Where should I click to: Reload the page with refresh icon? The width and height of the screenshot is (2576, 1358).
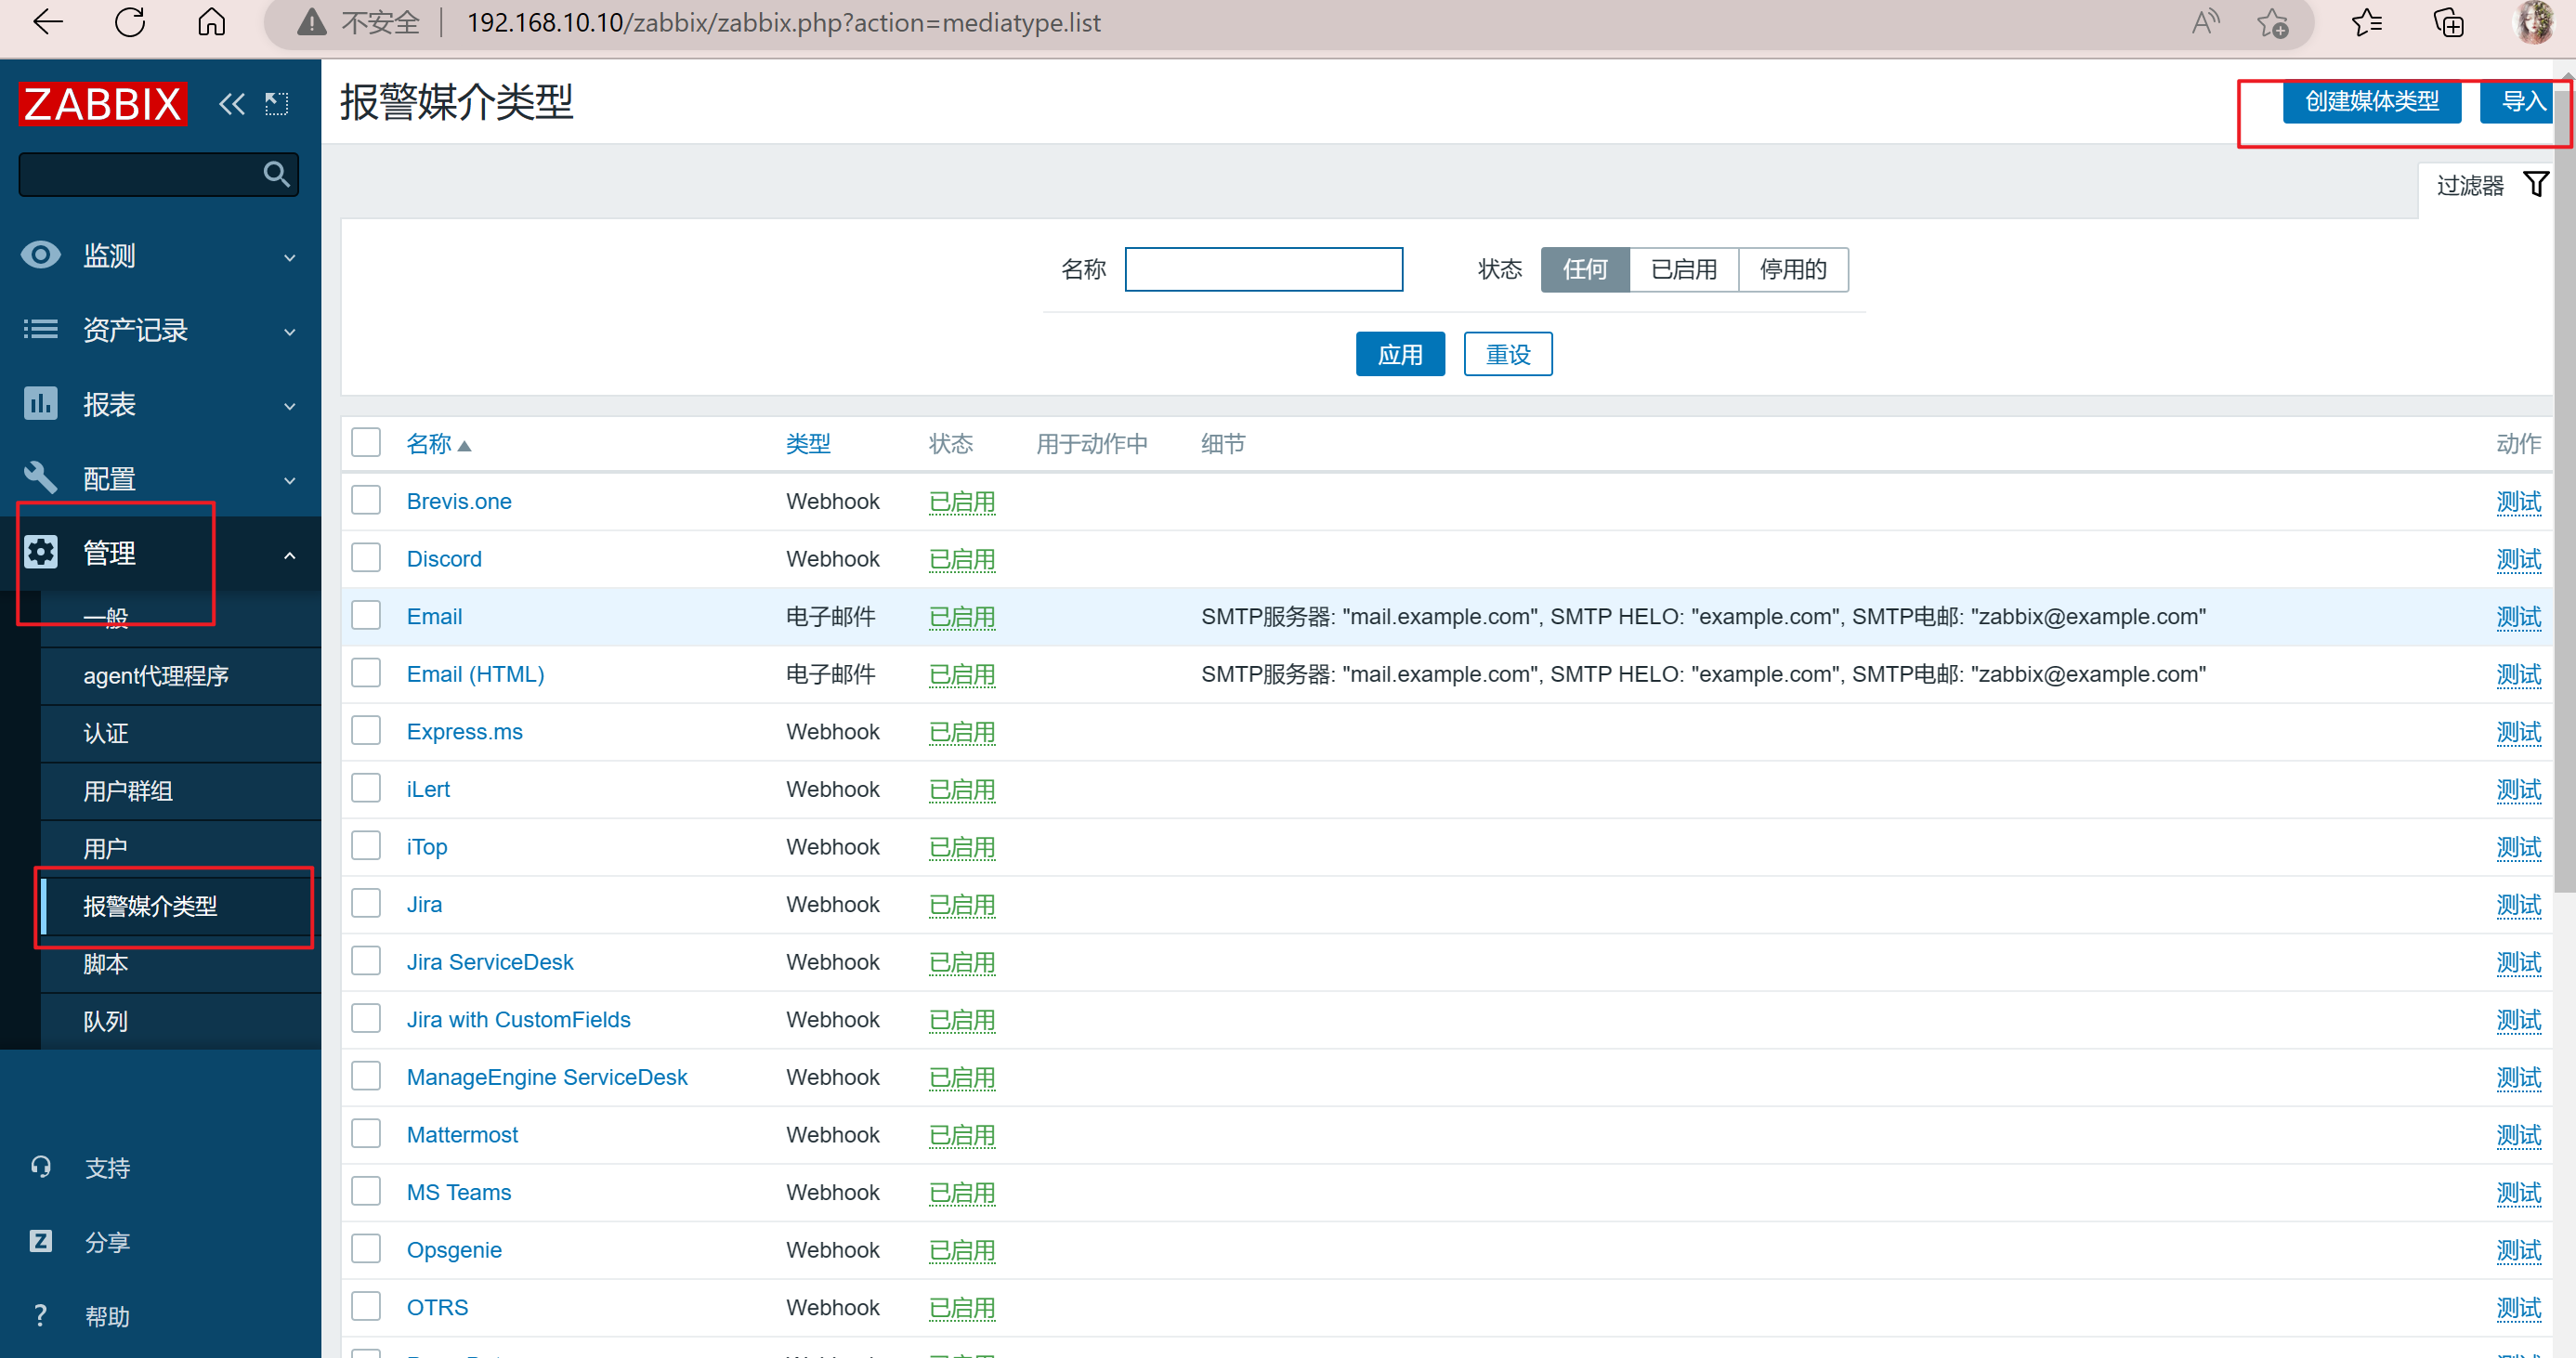[130, 22]
